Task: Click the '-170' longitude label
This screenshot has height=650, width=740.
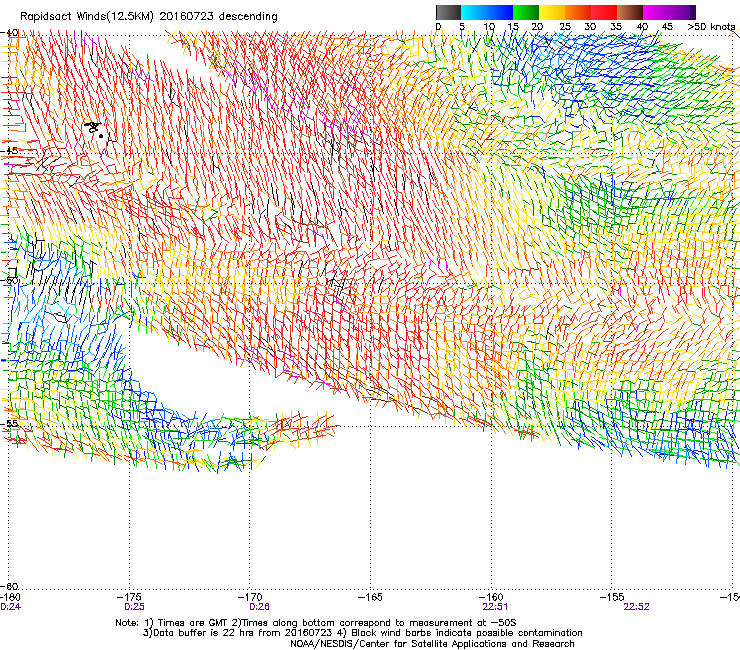Action: 251,597
